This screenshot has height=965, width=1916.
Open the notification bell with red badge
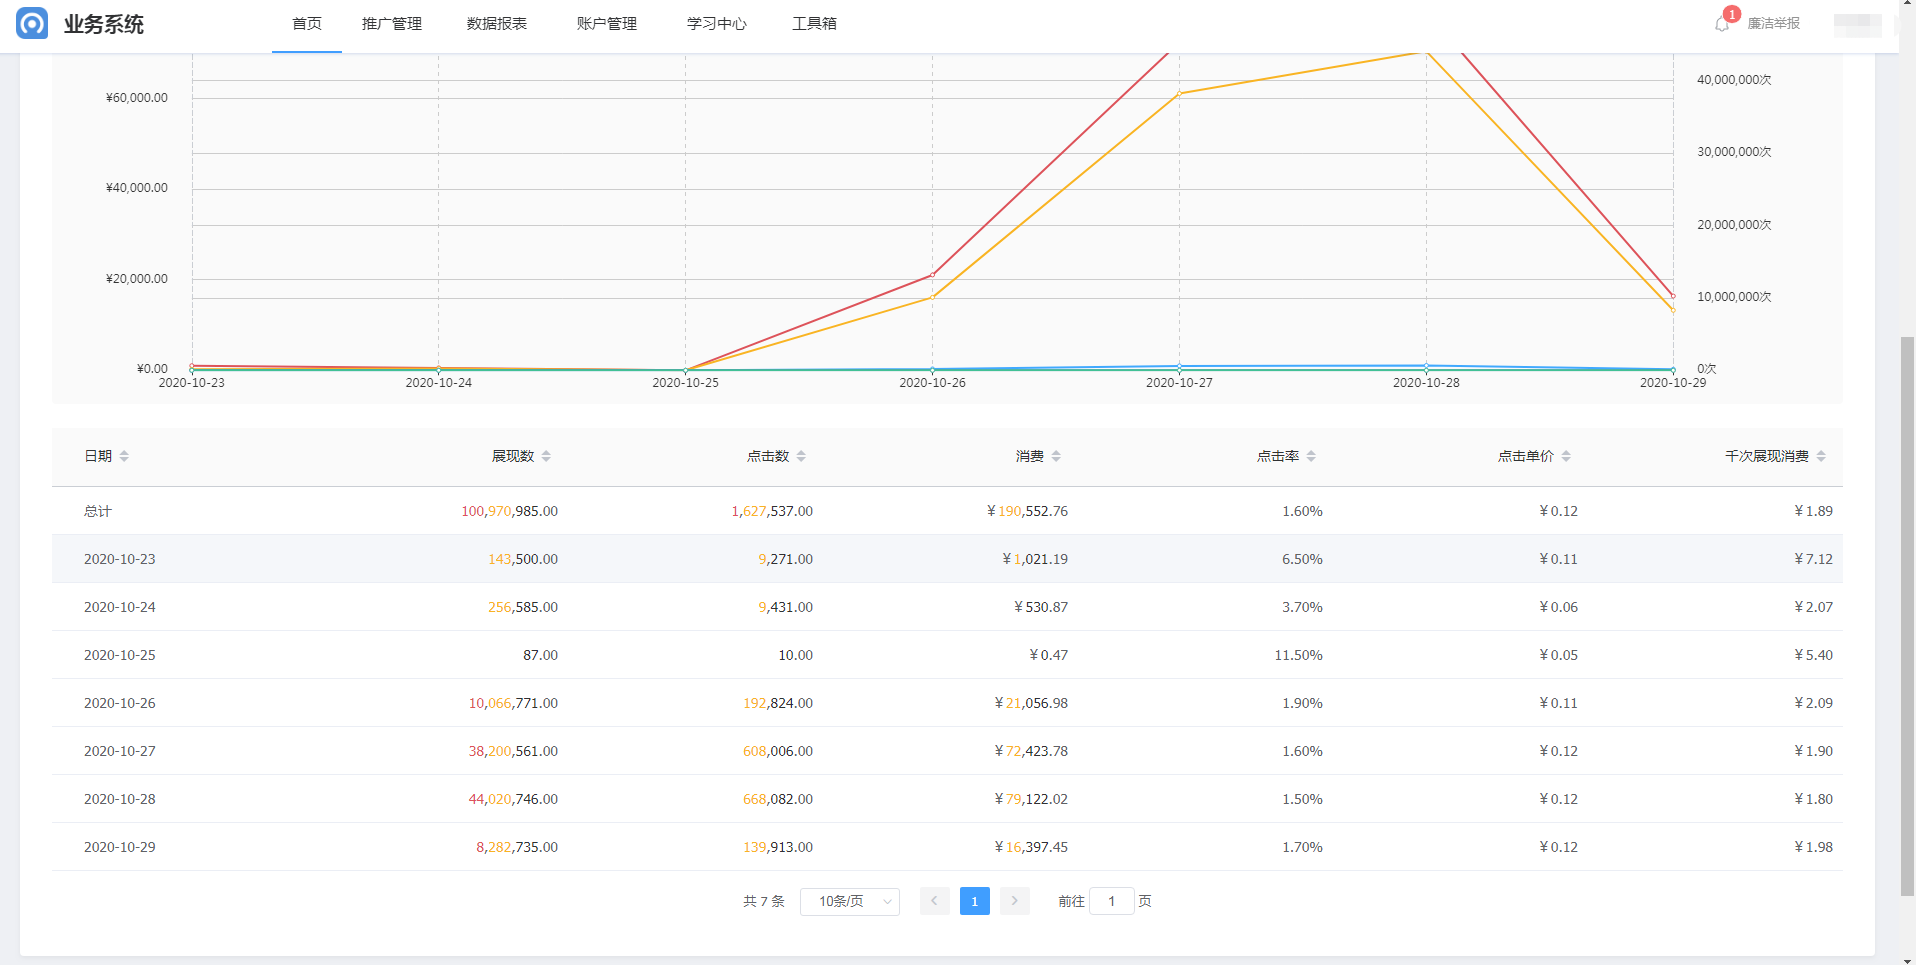(1722, 23)
